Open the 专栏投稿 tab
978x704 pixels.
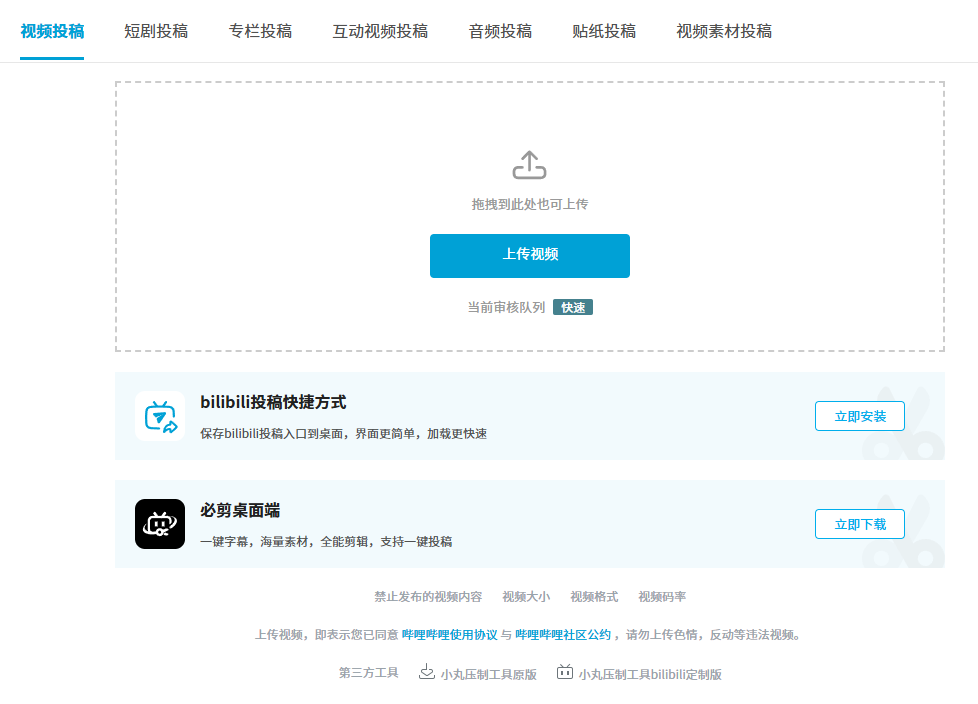coord(260,31)
